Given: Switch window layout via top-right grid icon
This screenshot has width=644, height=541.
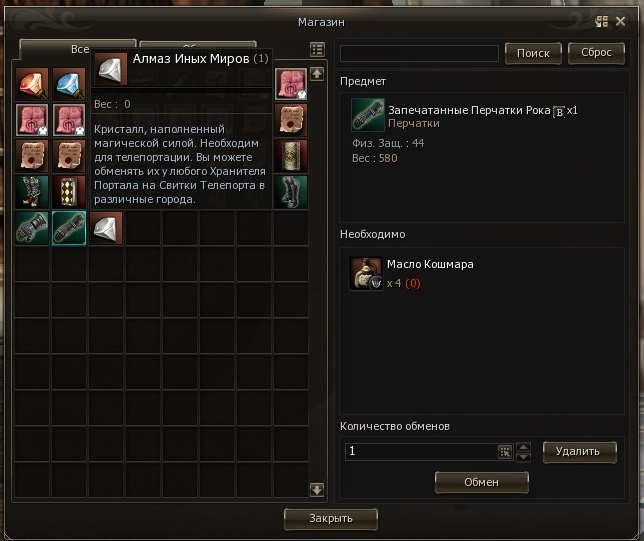Looking at the screenshot, I should (x=602, y=21).
